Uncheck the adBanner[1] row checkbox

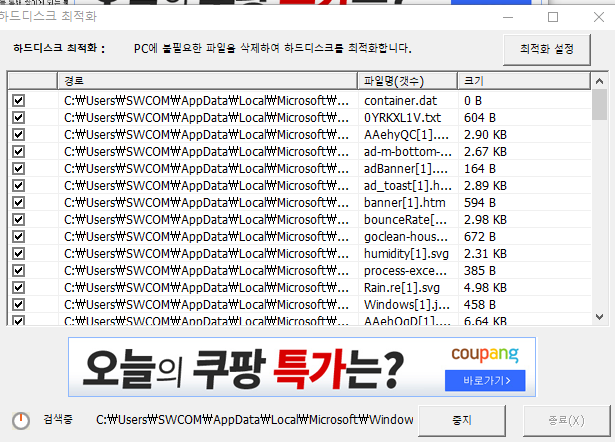click(x=18, y=169)
